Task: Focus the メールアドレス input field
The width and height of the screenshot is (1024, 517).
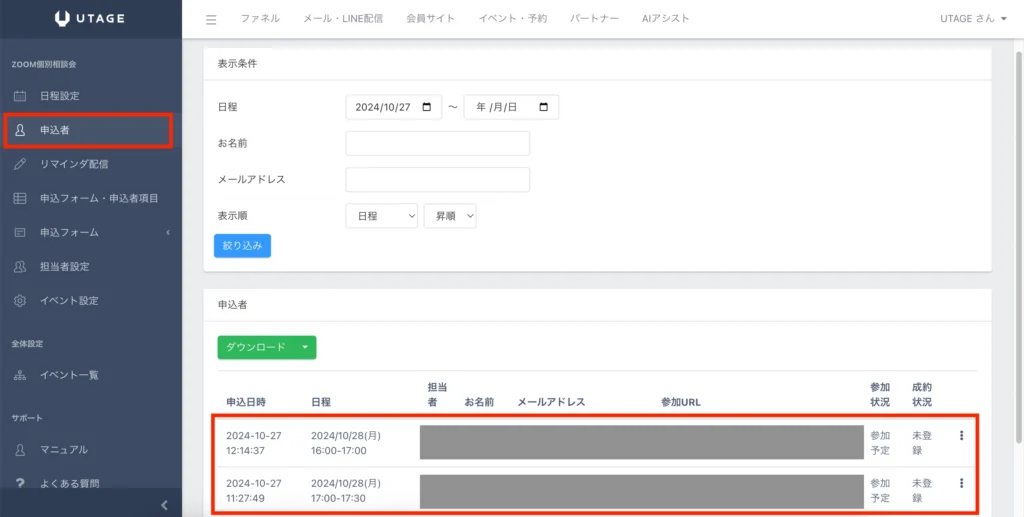Action: point(438,180)
